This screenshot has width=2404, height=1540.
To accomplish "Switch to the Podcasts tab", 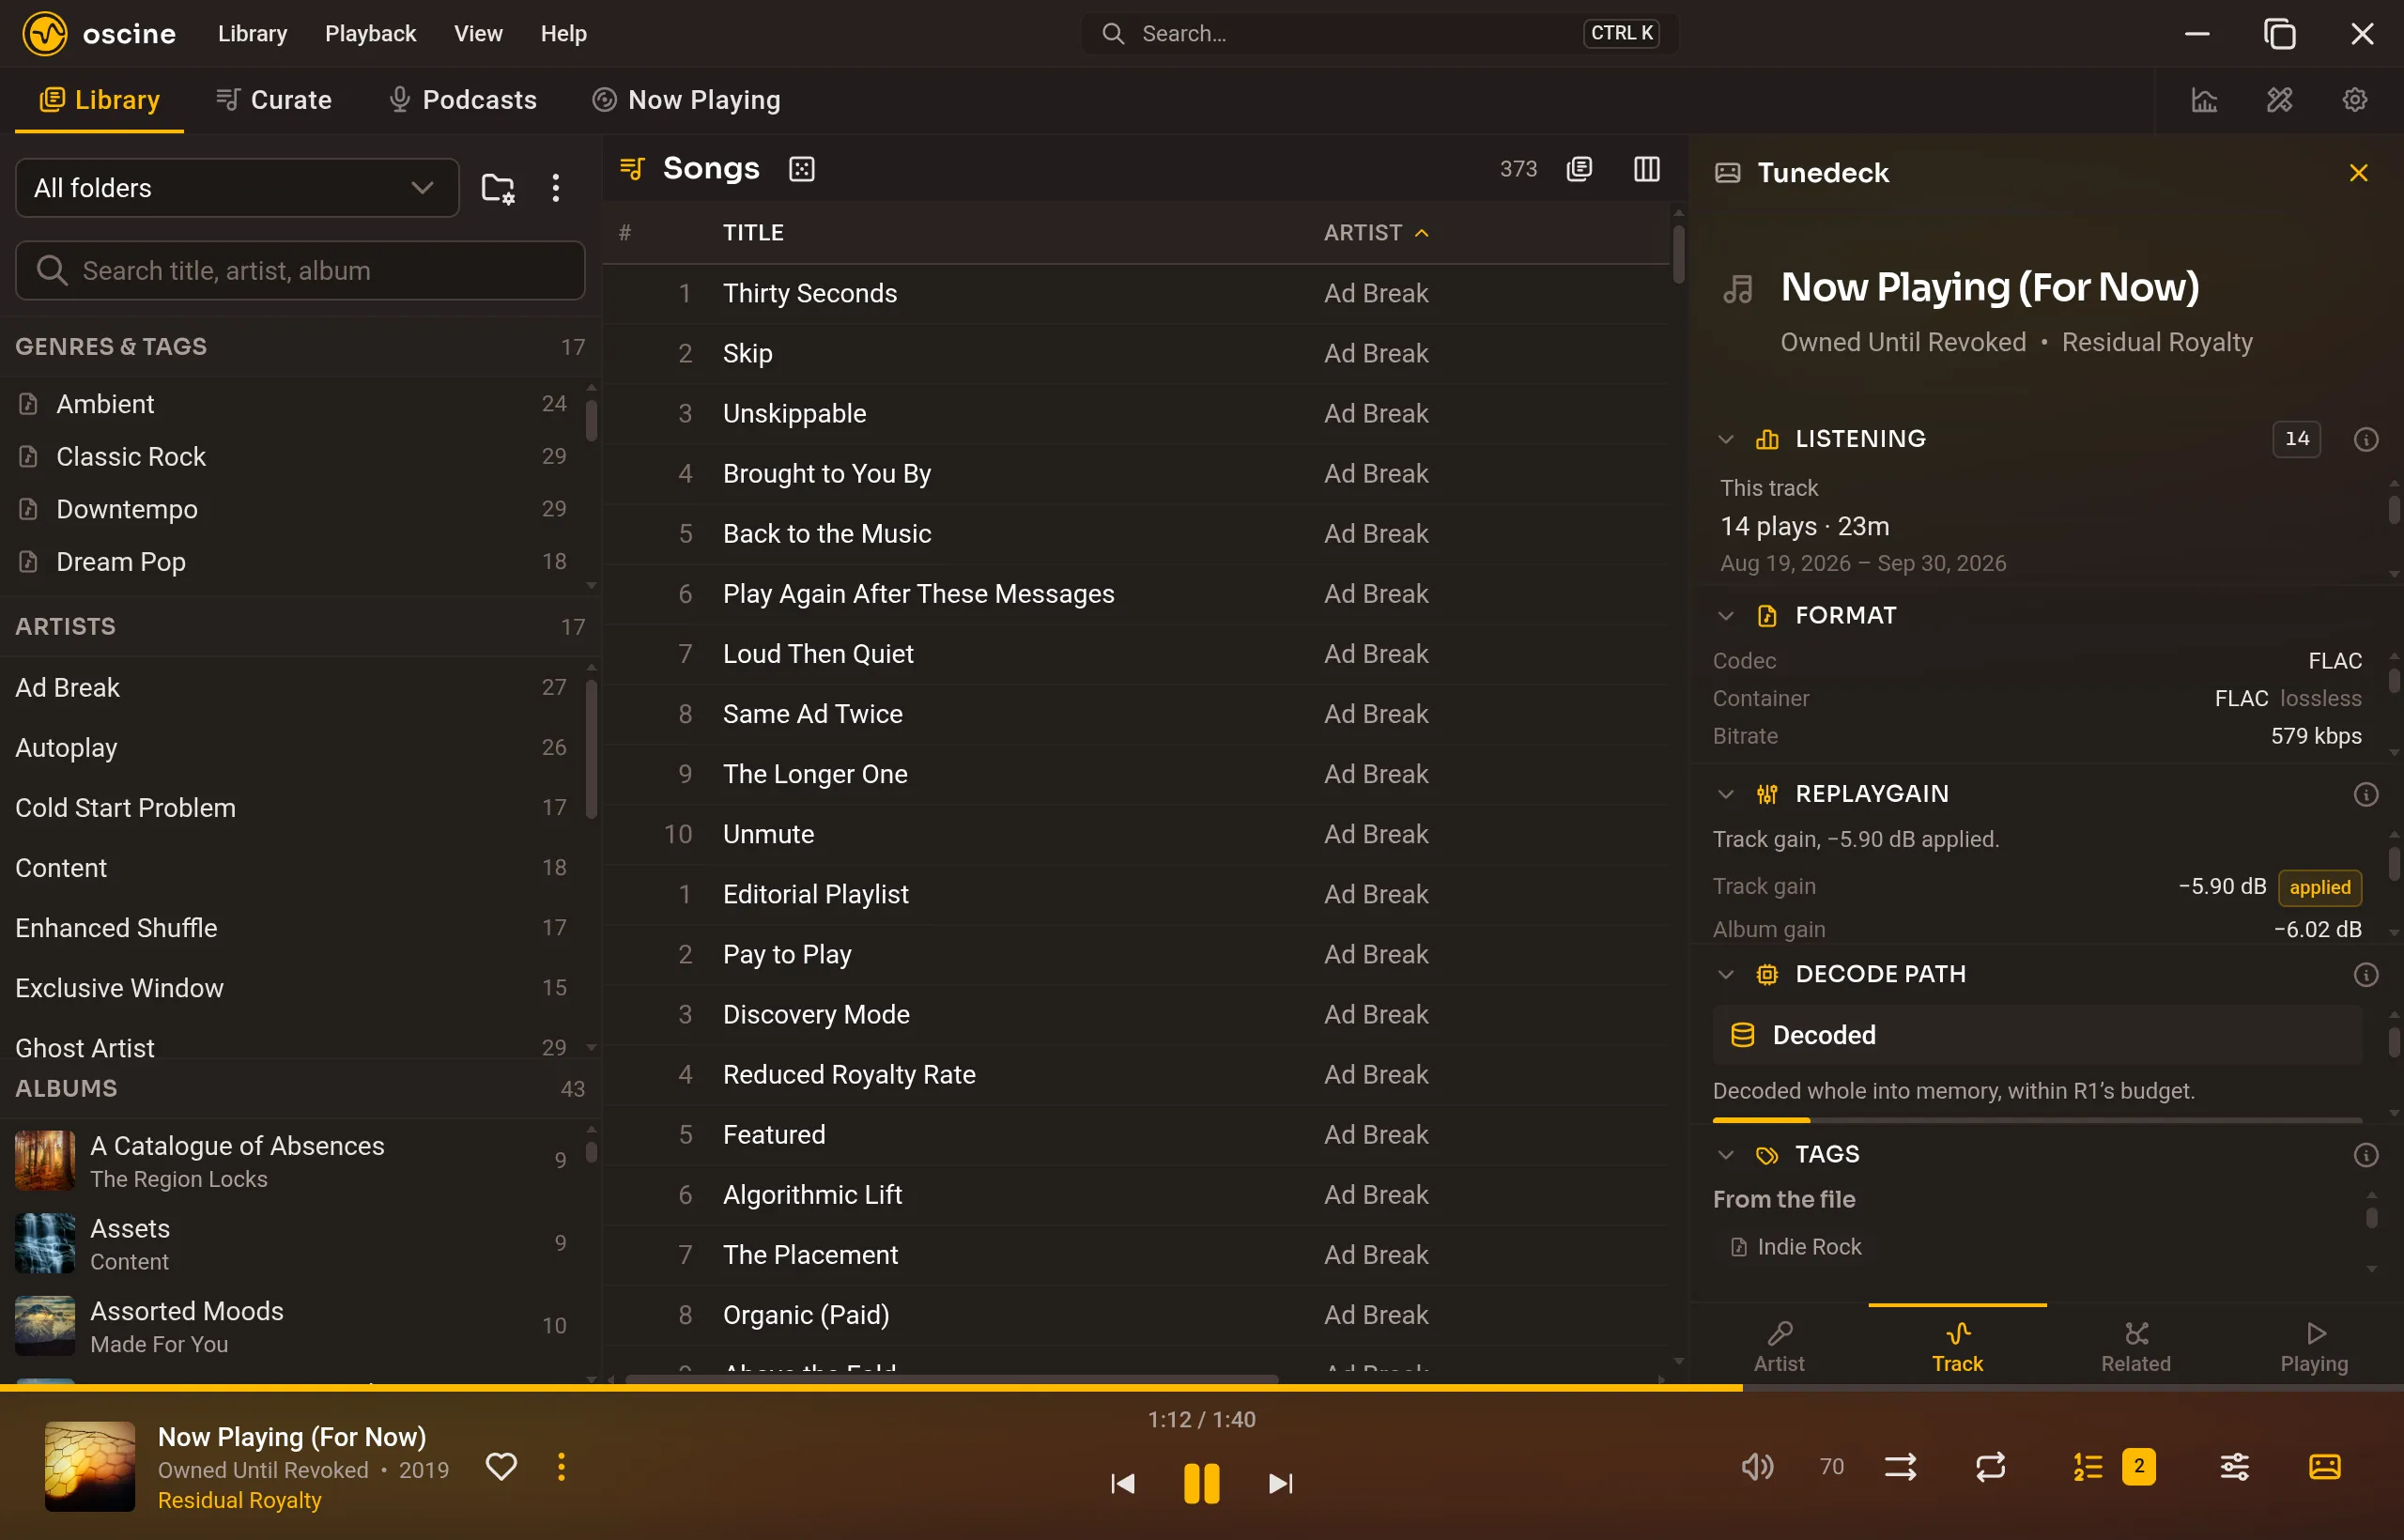I will (x=462, y=100).
